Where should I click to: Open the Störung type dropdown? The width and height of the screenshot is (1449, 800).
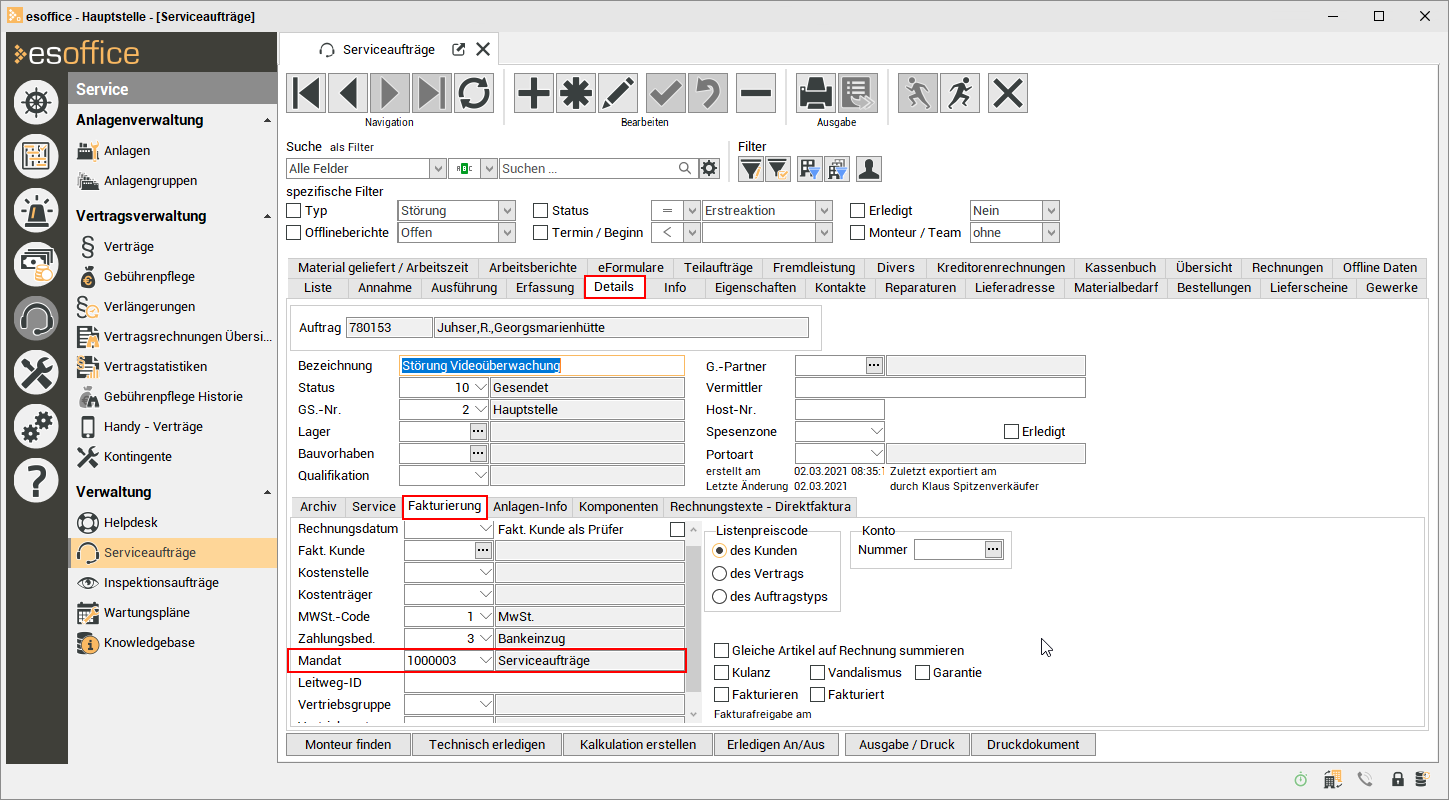pos(507,211)
